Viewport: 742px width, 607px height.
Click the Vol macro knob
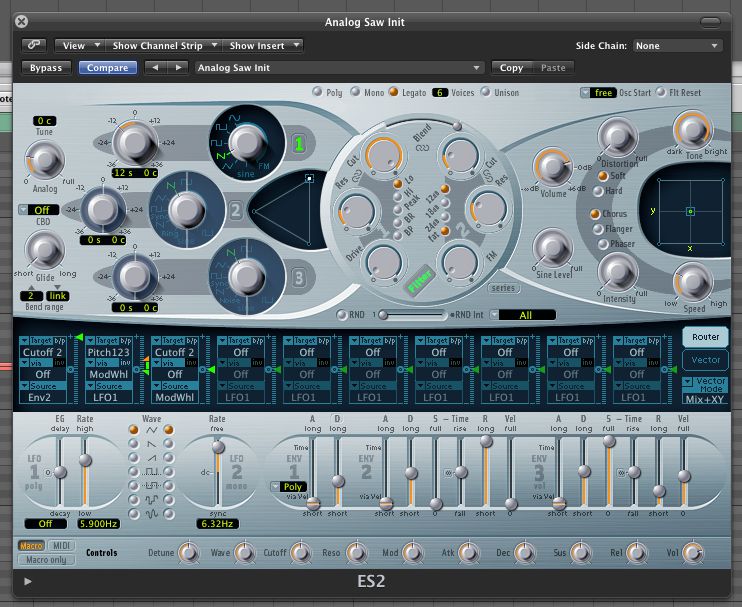(x=693, y=553)
